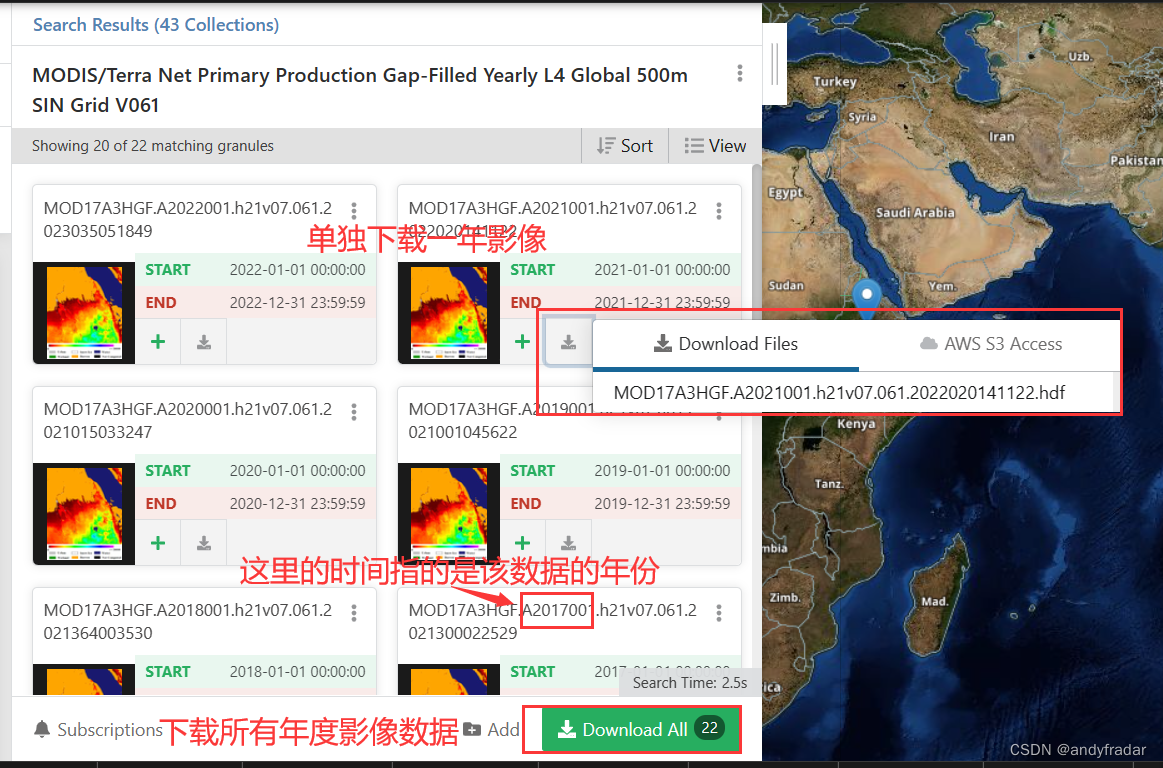Open the View options dropdown
Screen dimensions: 1163x768
pos(715,145)
